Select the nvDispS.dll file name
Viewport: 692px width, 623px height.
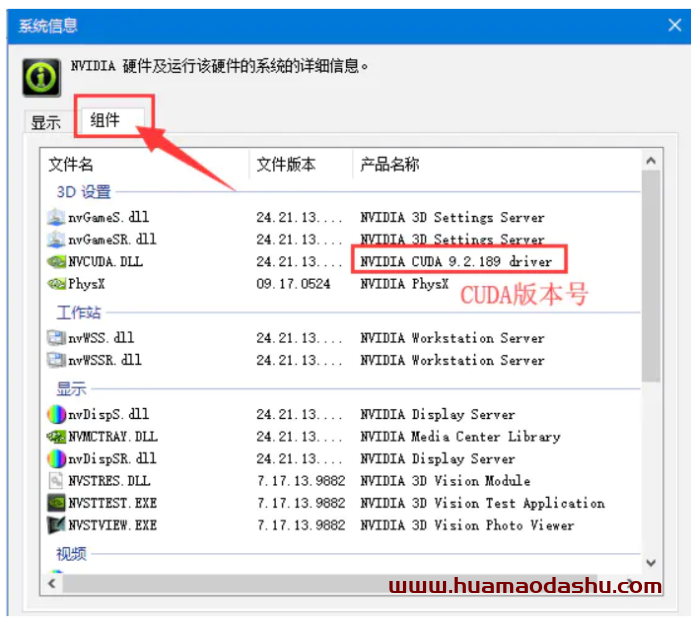pyautogui.click(x=109, y=414)
